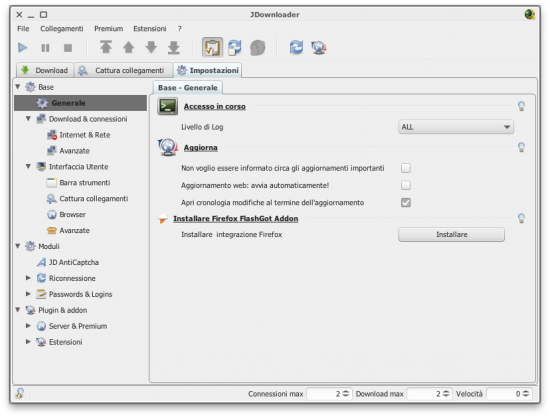The image size is (550, 417).
Task: Check 'Aggiornamento web: avvia automaticamente' box
Action: [x=406, y=185]
